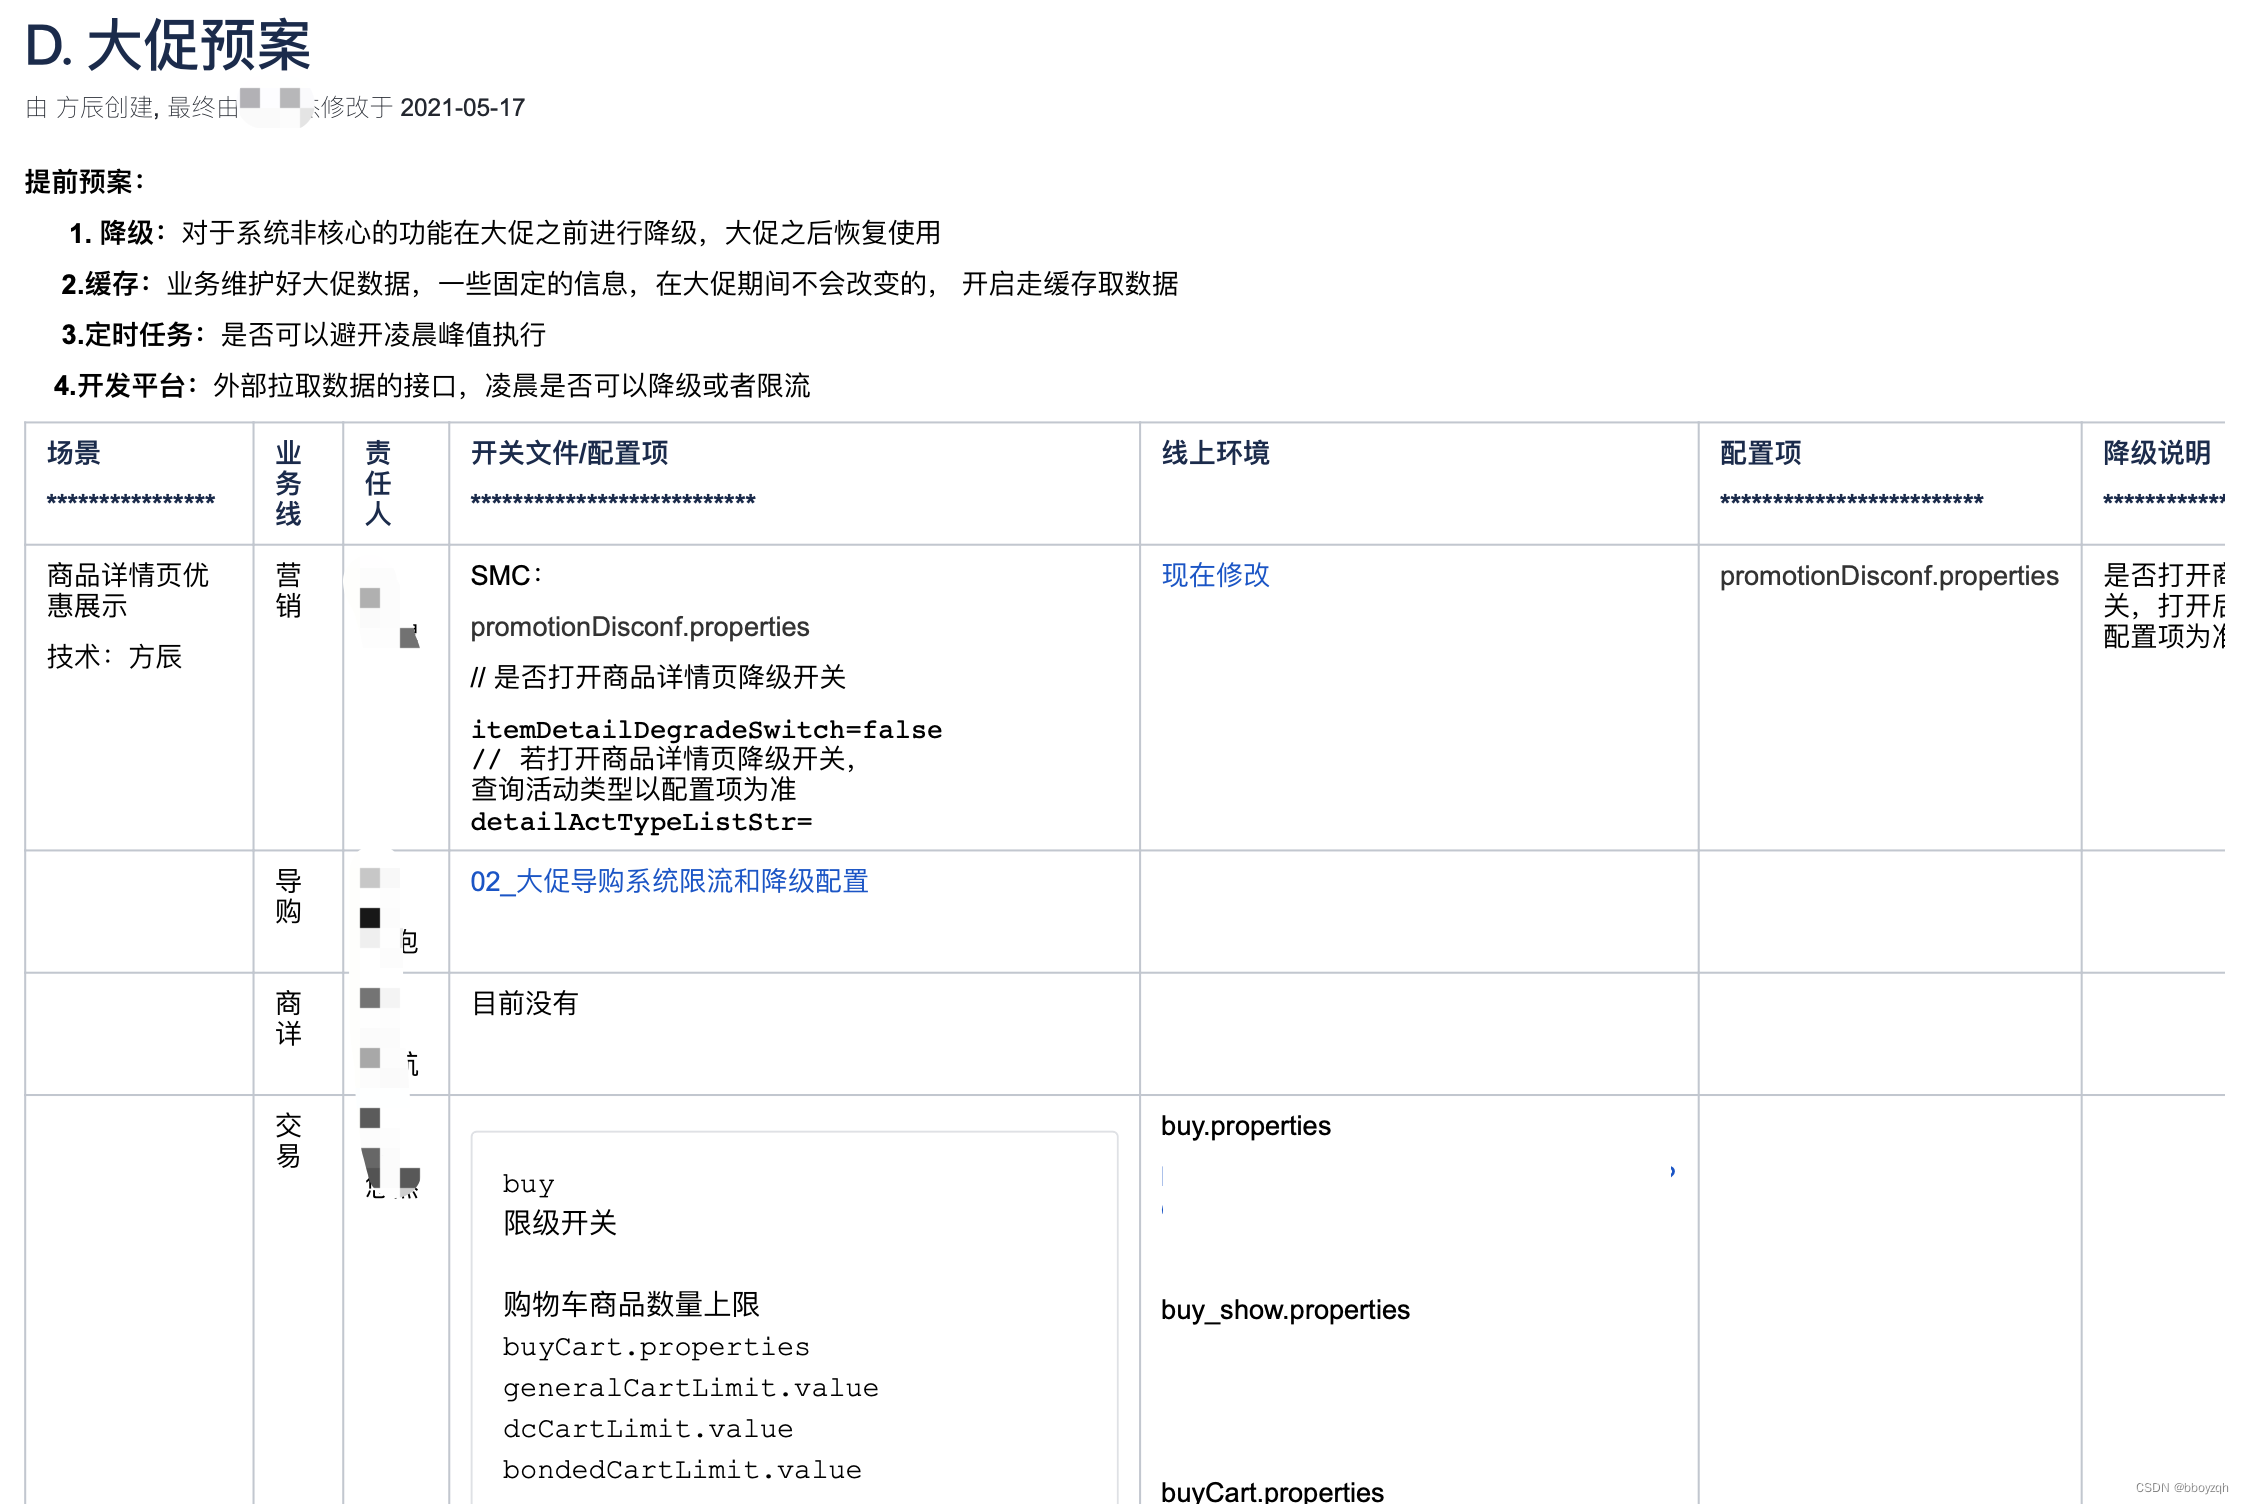Image resolution: width=2244 pixels, height=1504 pixels.
Task: Click the buy.properties label
Action: [x=1245, y=1126]
